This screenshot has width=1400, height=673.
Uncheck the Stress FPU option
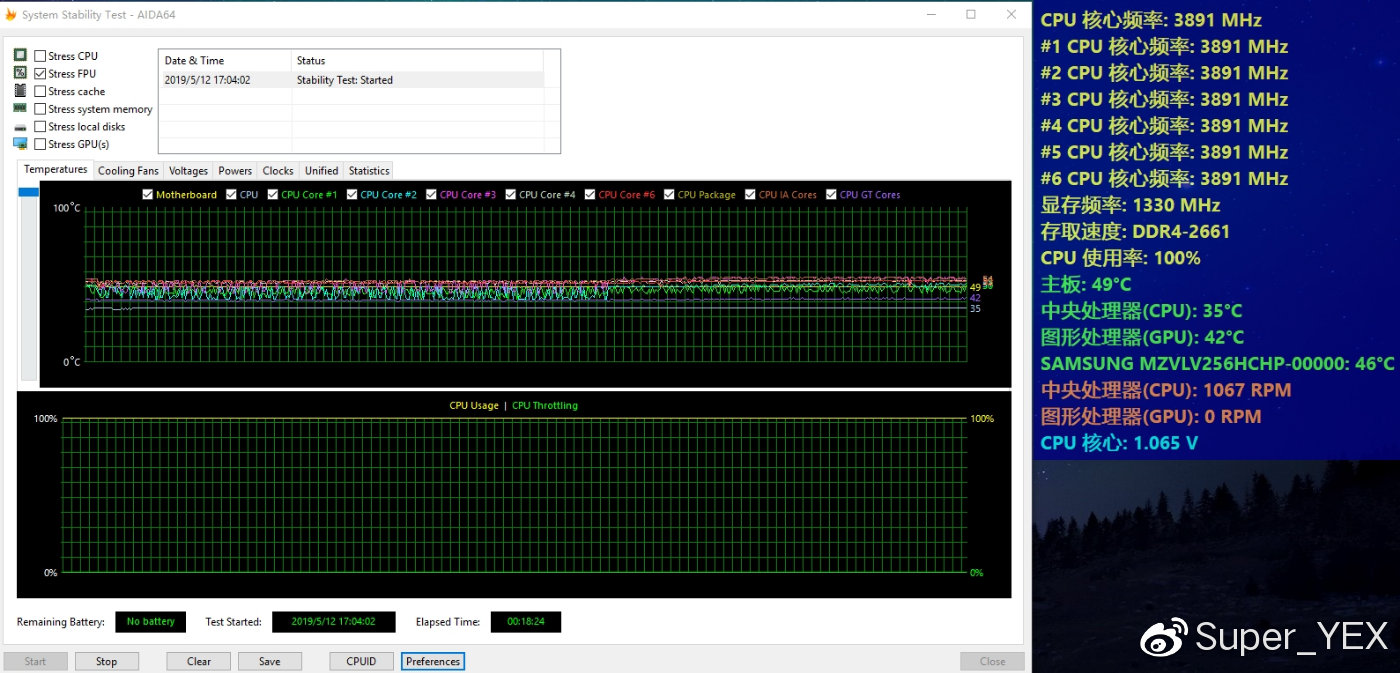click(x=40, y=74)
